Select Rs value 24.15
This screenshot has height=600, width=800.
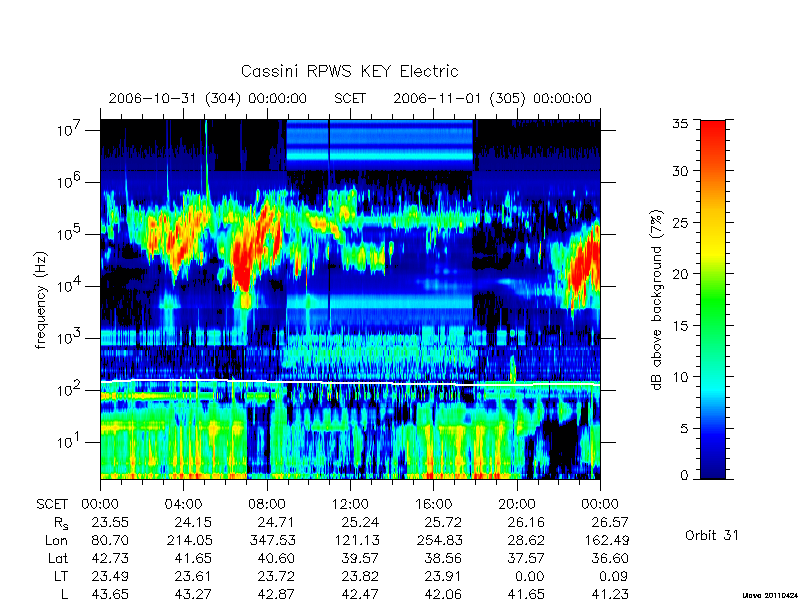(193, 522)
